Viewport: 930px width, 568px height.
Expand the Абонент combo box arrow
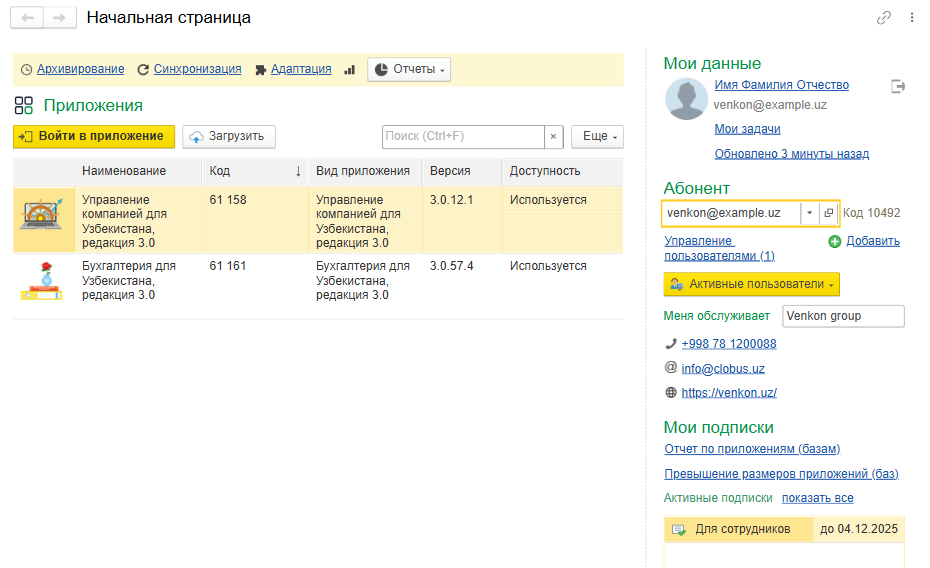click(x=809, y=213)
